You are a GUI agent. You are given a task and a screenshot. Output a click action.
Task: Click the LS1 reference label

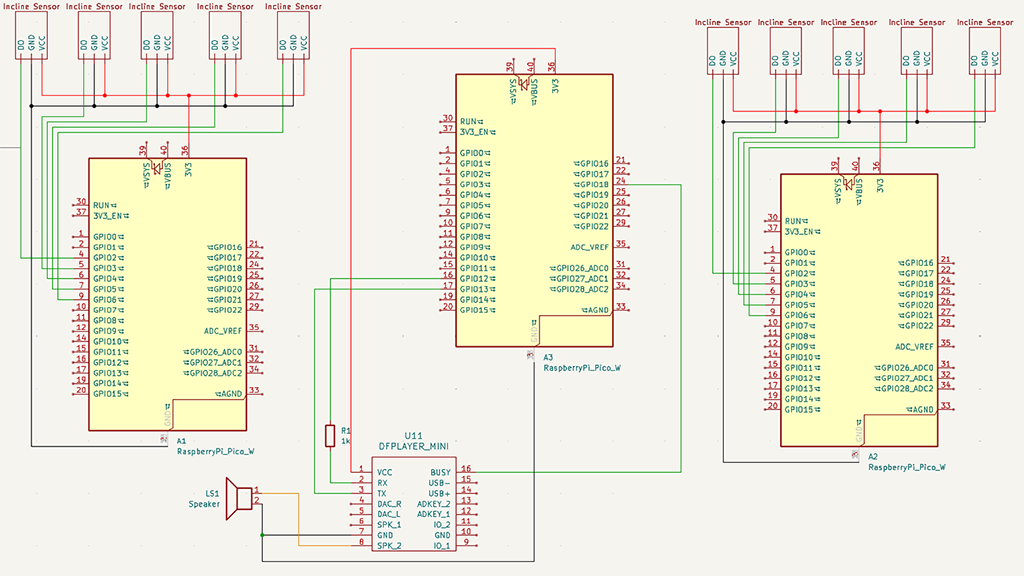click(212, 494)
